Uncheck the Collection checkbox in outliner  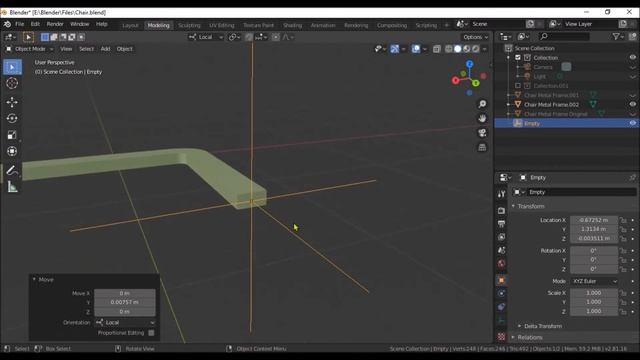[518, 58]
